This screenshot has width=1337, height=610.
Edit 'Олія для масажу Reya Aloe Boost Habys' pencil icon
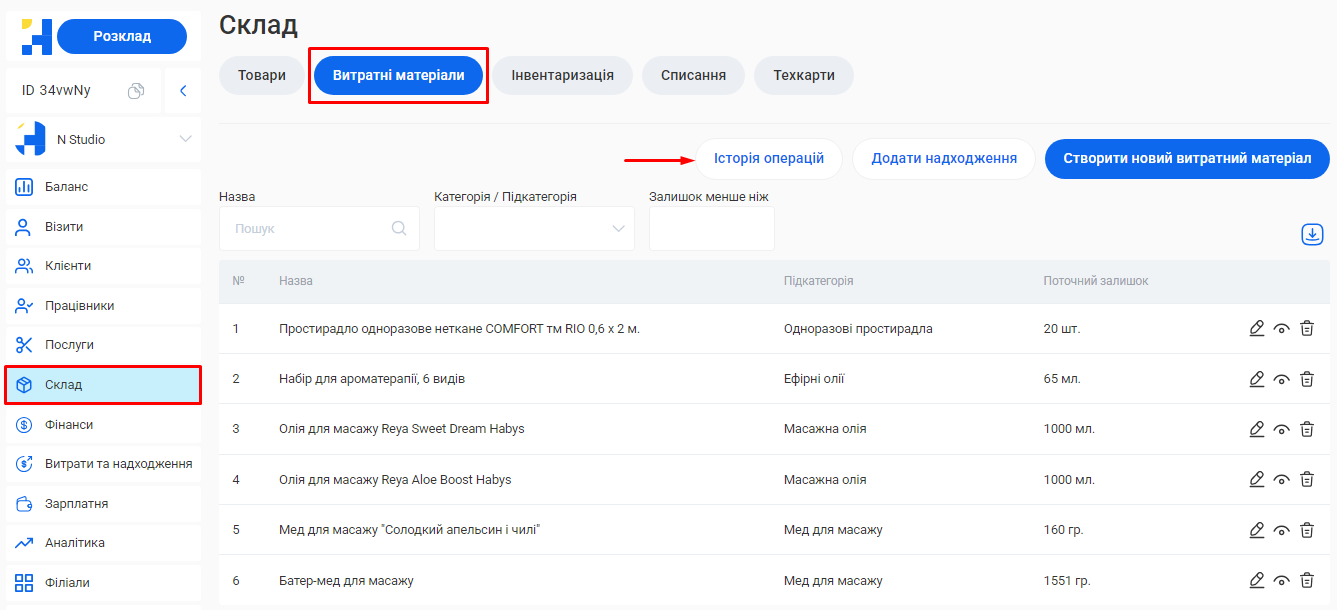(x=1257, y=479)
